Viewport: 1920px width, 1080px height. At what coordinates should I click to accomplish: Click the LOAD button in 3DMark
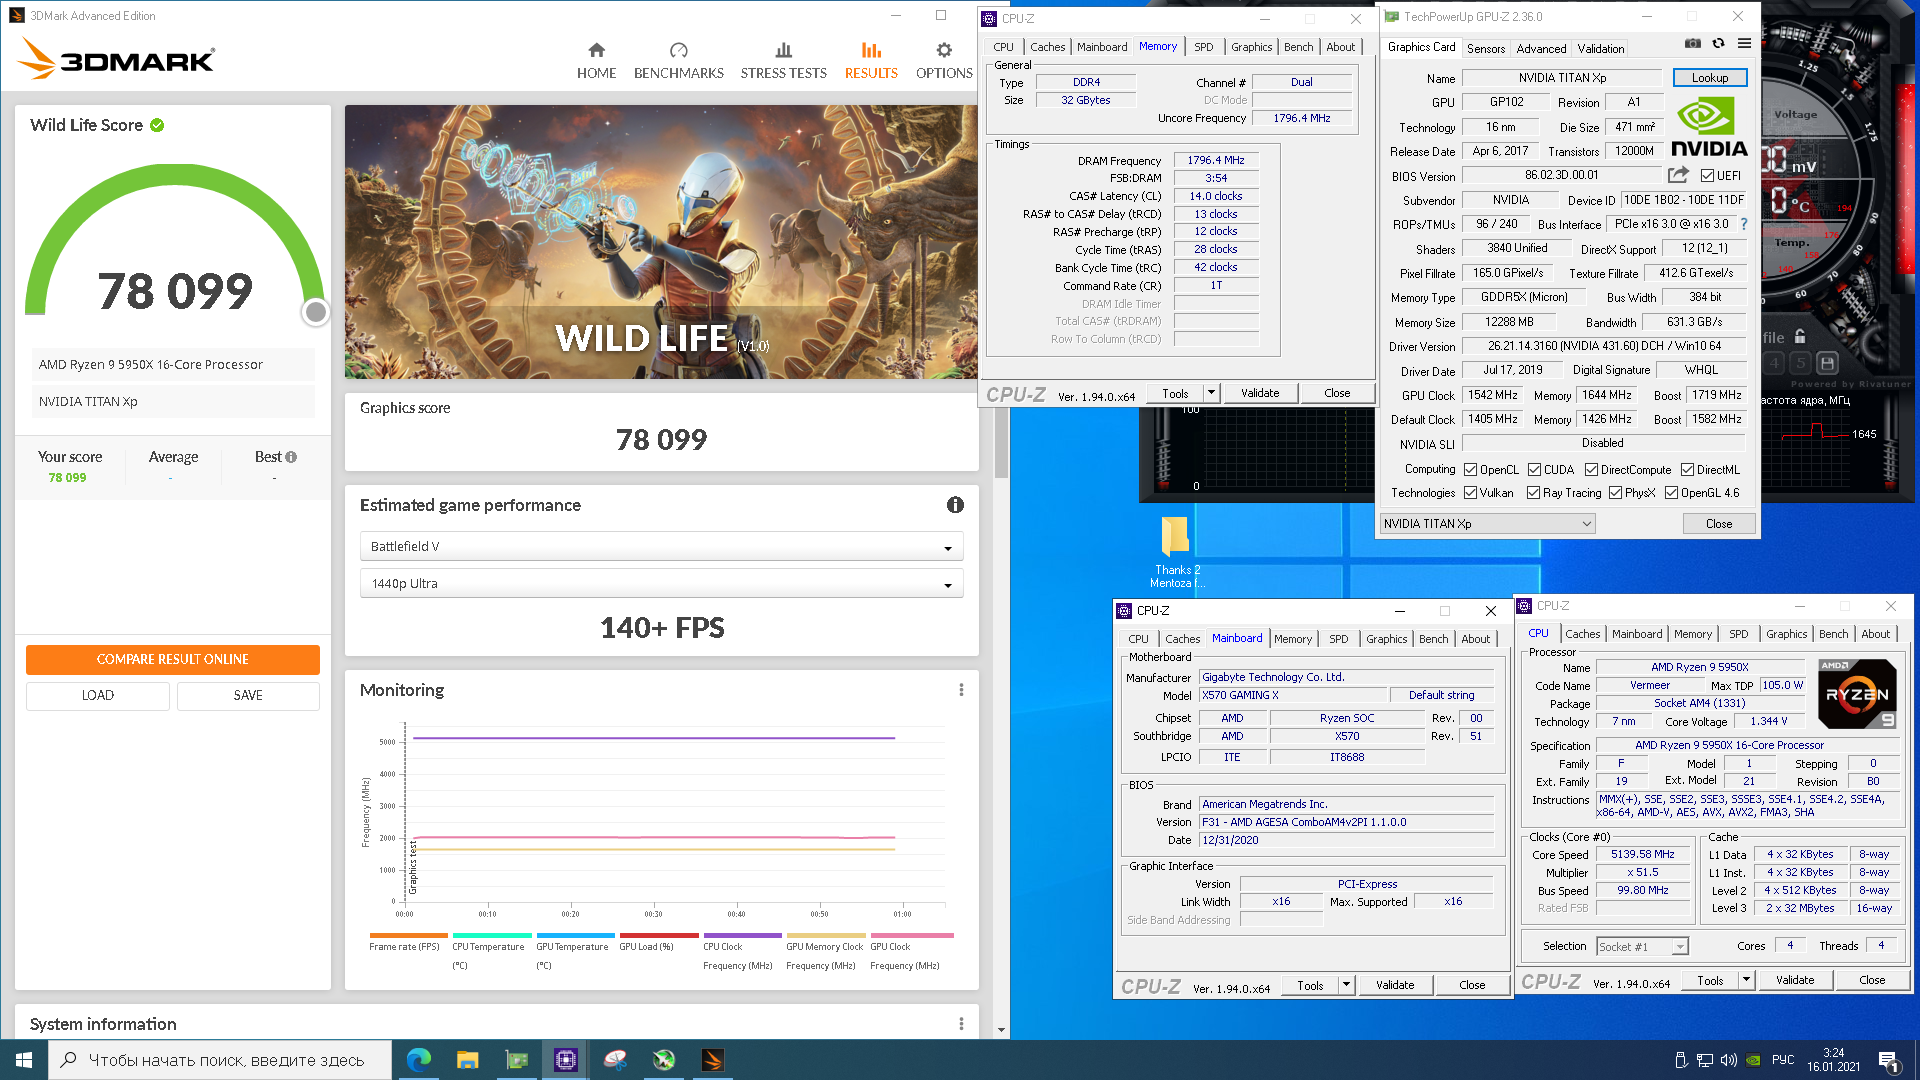pyautogui.click(x=98, y=696)
